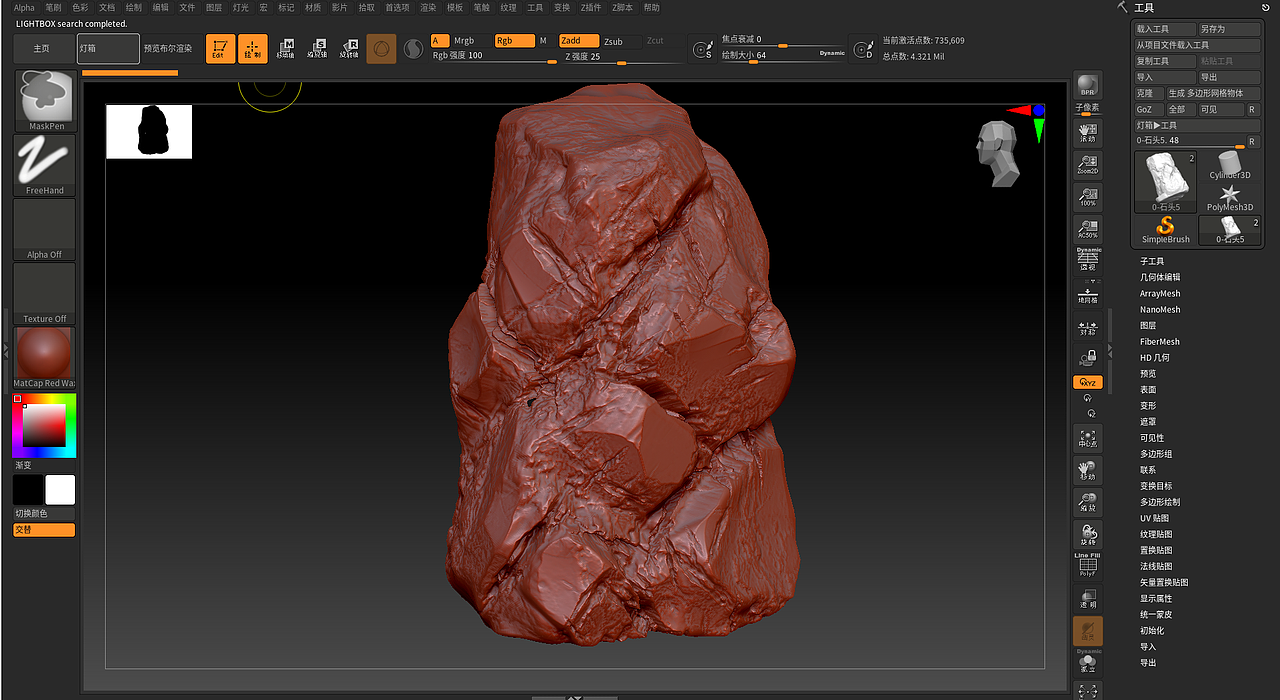Expand the 变形 deformation section
The height and width of the screenshot is (700, 1280).
(1148, 406)
